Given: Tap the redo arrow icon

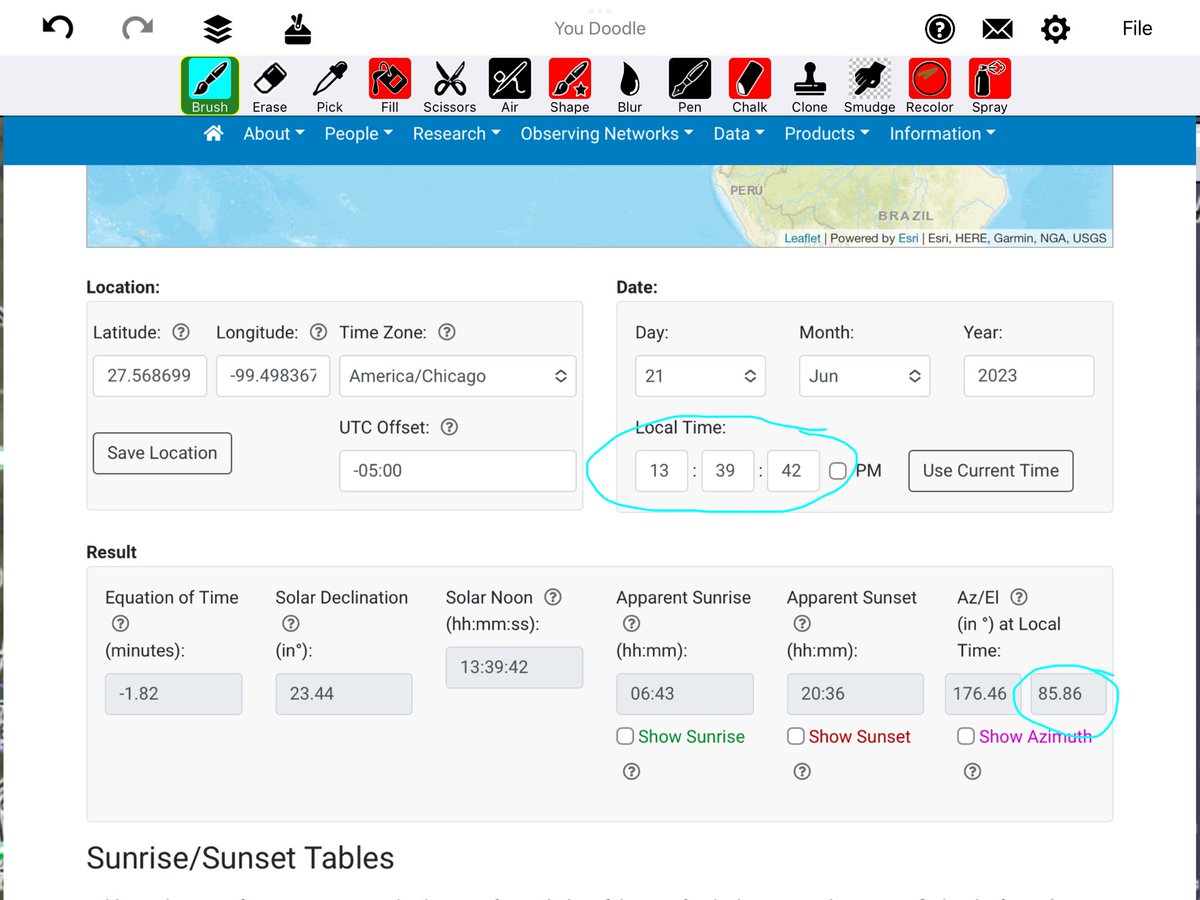Looking at the screenshot, I should (x=137, y=28).
